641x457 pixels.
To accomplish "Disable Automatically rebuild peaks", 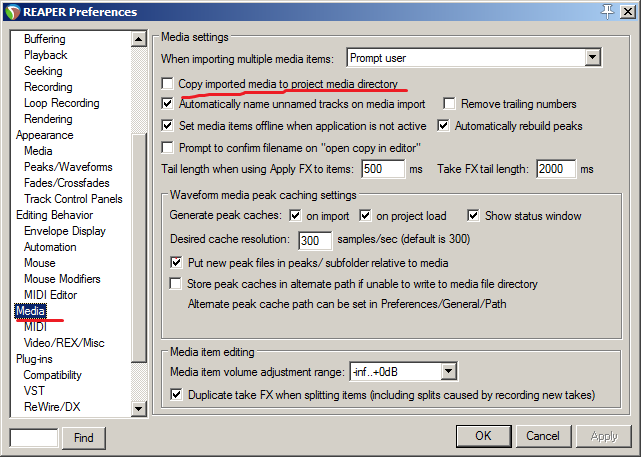I will [443, 125].
